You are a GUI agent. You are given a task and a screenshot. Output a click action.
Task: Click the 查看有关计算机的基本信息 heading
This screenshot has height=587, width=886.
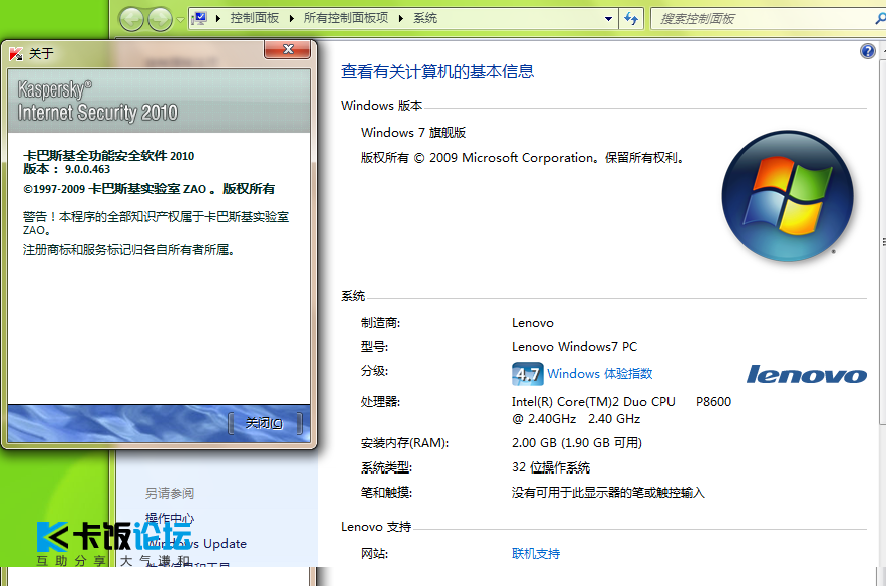437,71
